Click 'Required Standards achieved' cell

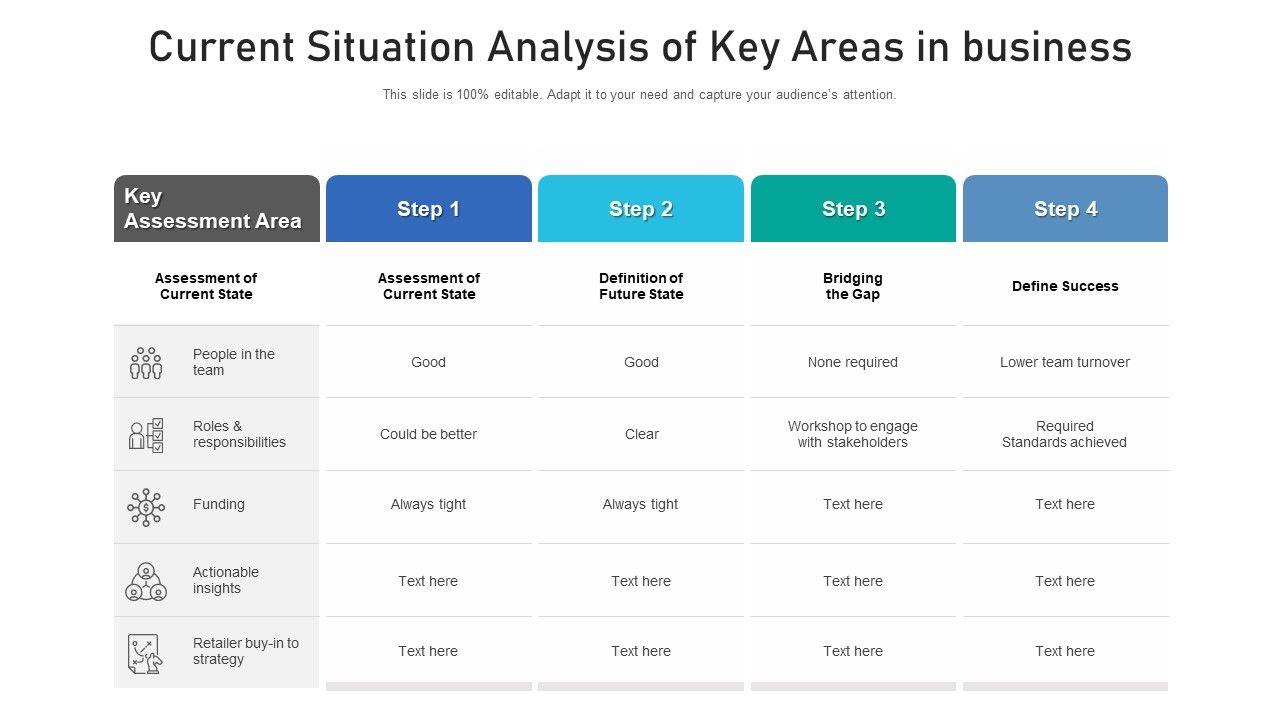pyautogui.click(x=1065, y=434)
